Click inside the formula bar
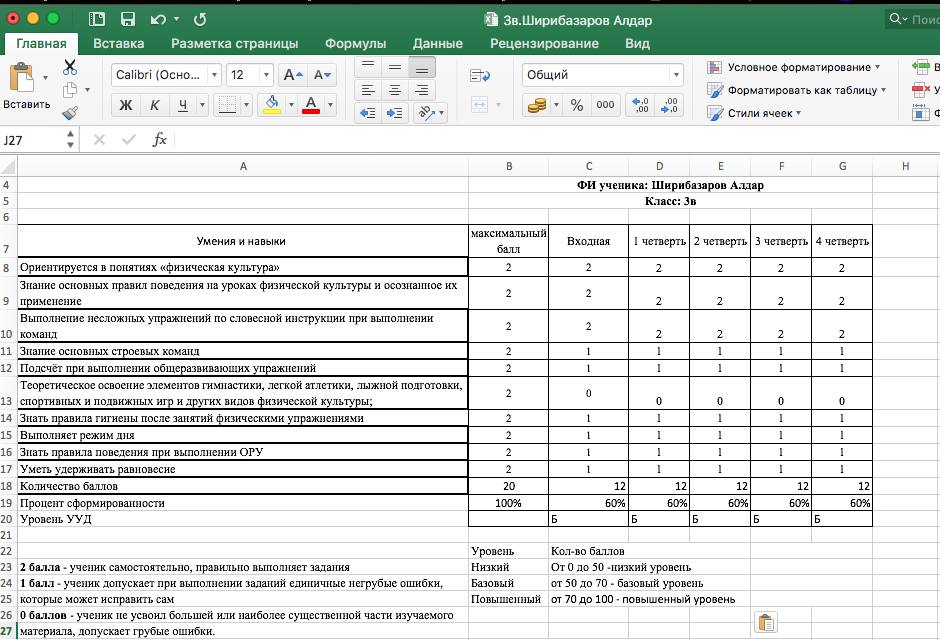The height and width of the screenshot is (640, 940). [x=555, y=140]
